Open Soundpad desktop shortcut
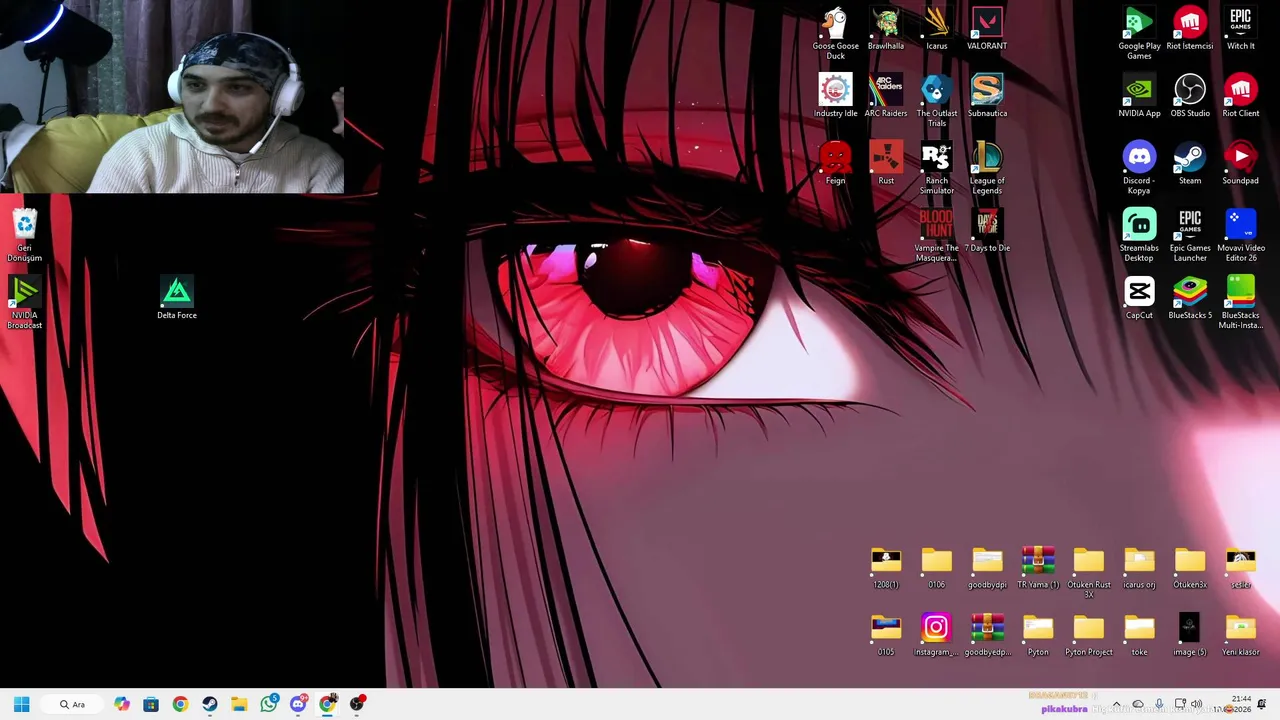 coord(1240,163)
